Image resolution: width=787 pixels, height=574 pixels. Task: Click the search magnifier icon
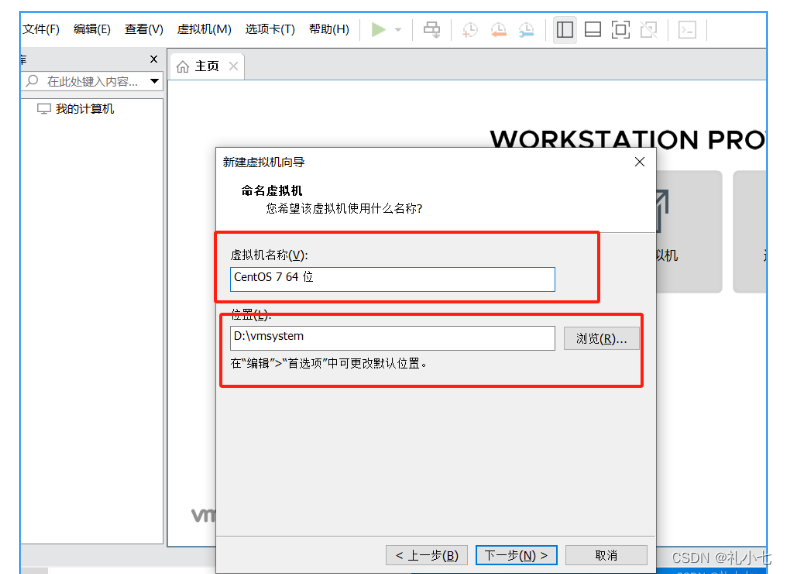[32, 81]
